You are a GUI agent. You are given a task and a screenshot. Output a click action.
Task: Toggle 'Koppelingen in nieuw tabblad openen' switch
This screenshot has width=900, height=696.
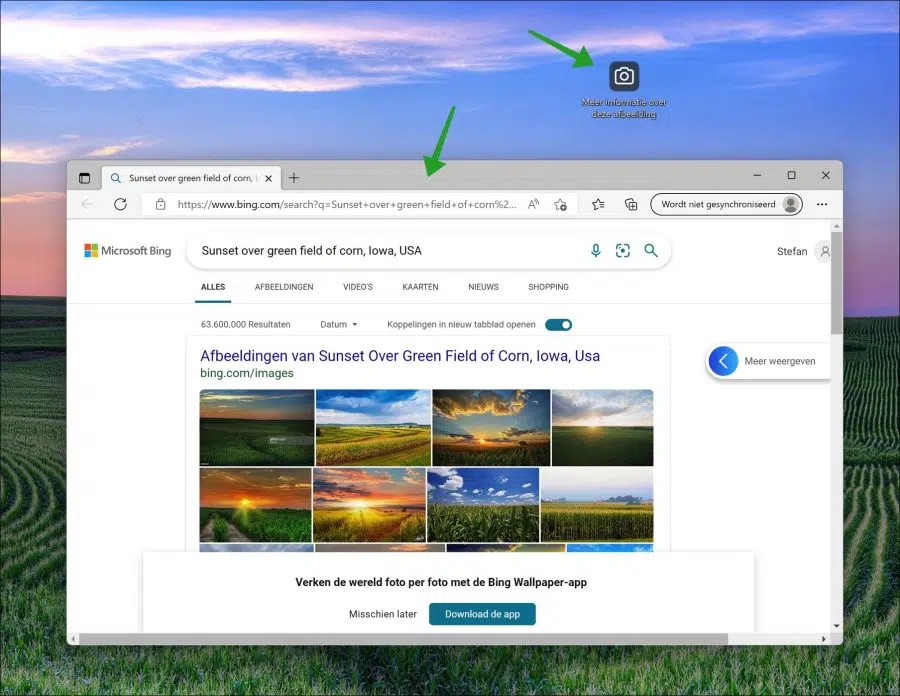pos(558,325)
